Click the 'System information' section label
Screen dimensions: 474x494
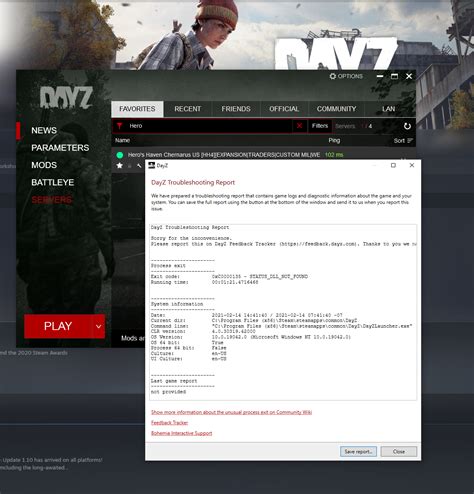[x=177, y=304]
